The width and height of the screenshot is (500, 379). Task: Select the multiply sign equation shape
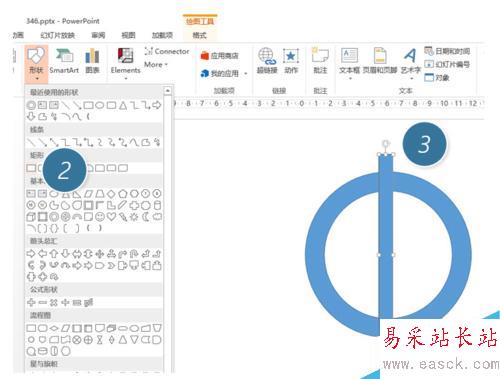[54, 302]
